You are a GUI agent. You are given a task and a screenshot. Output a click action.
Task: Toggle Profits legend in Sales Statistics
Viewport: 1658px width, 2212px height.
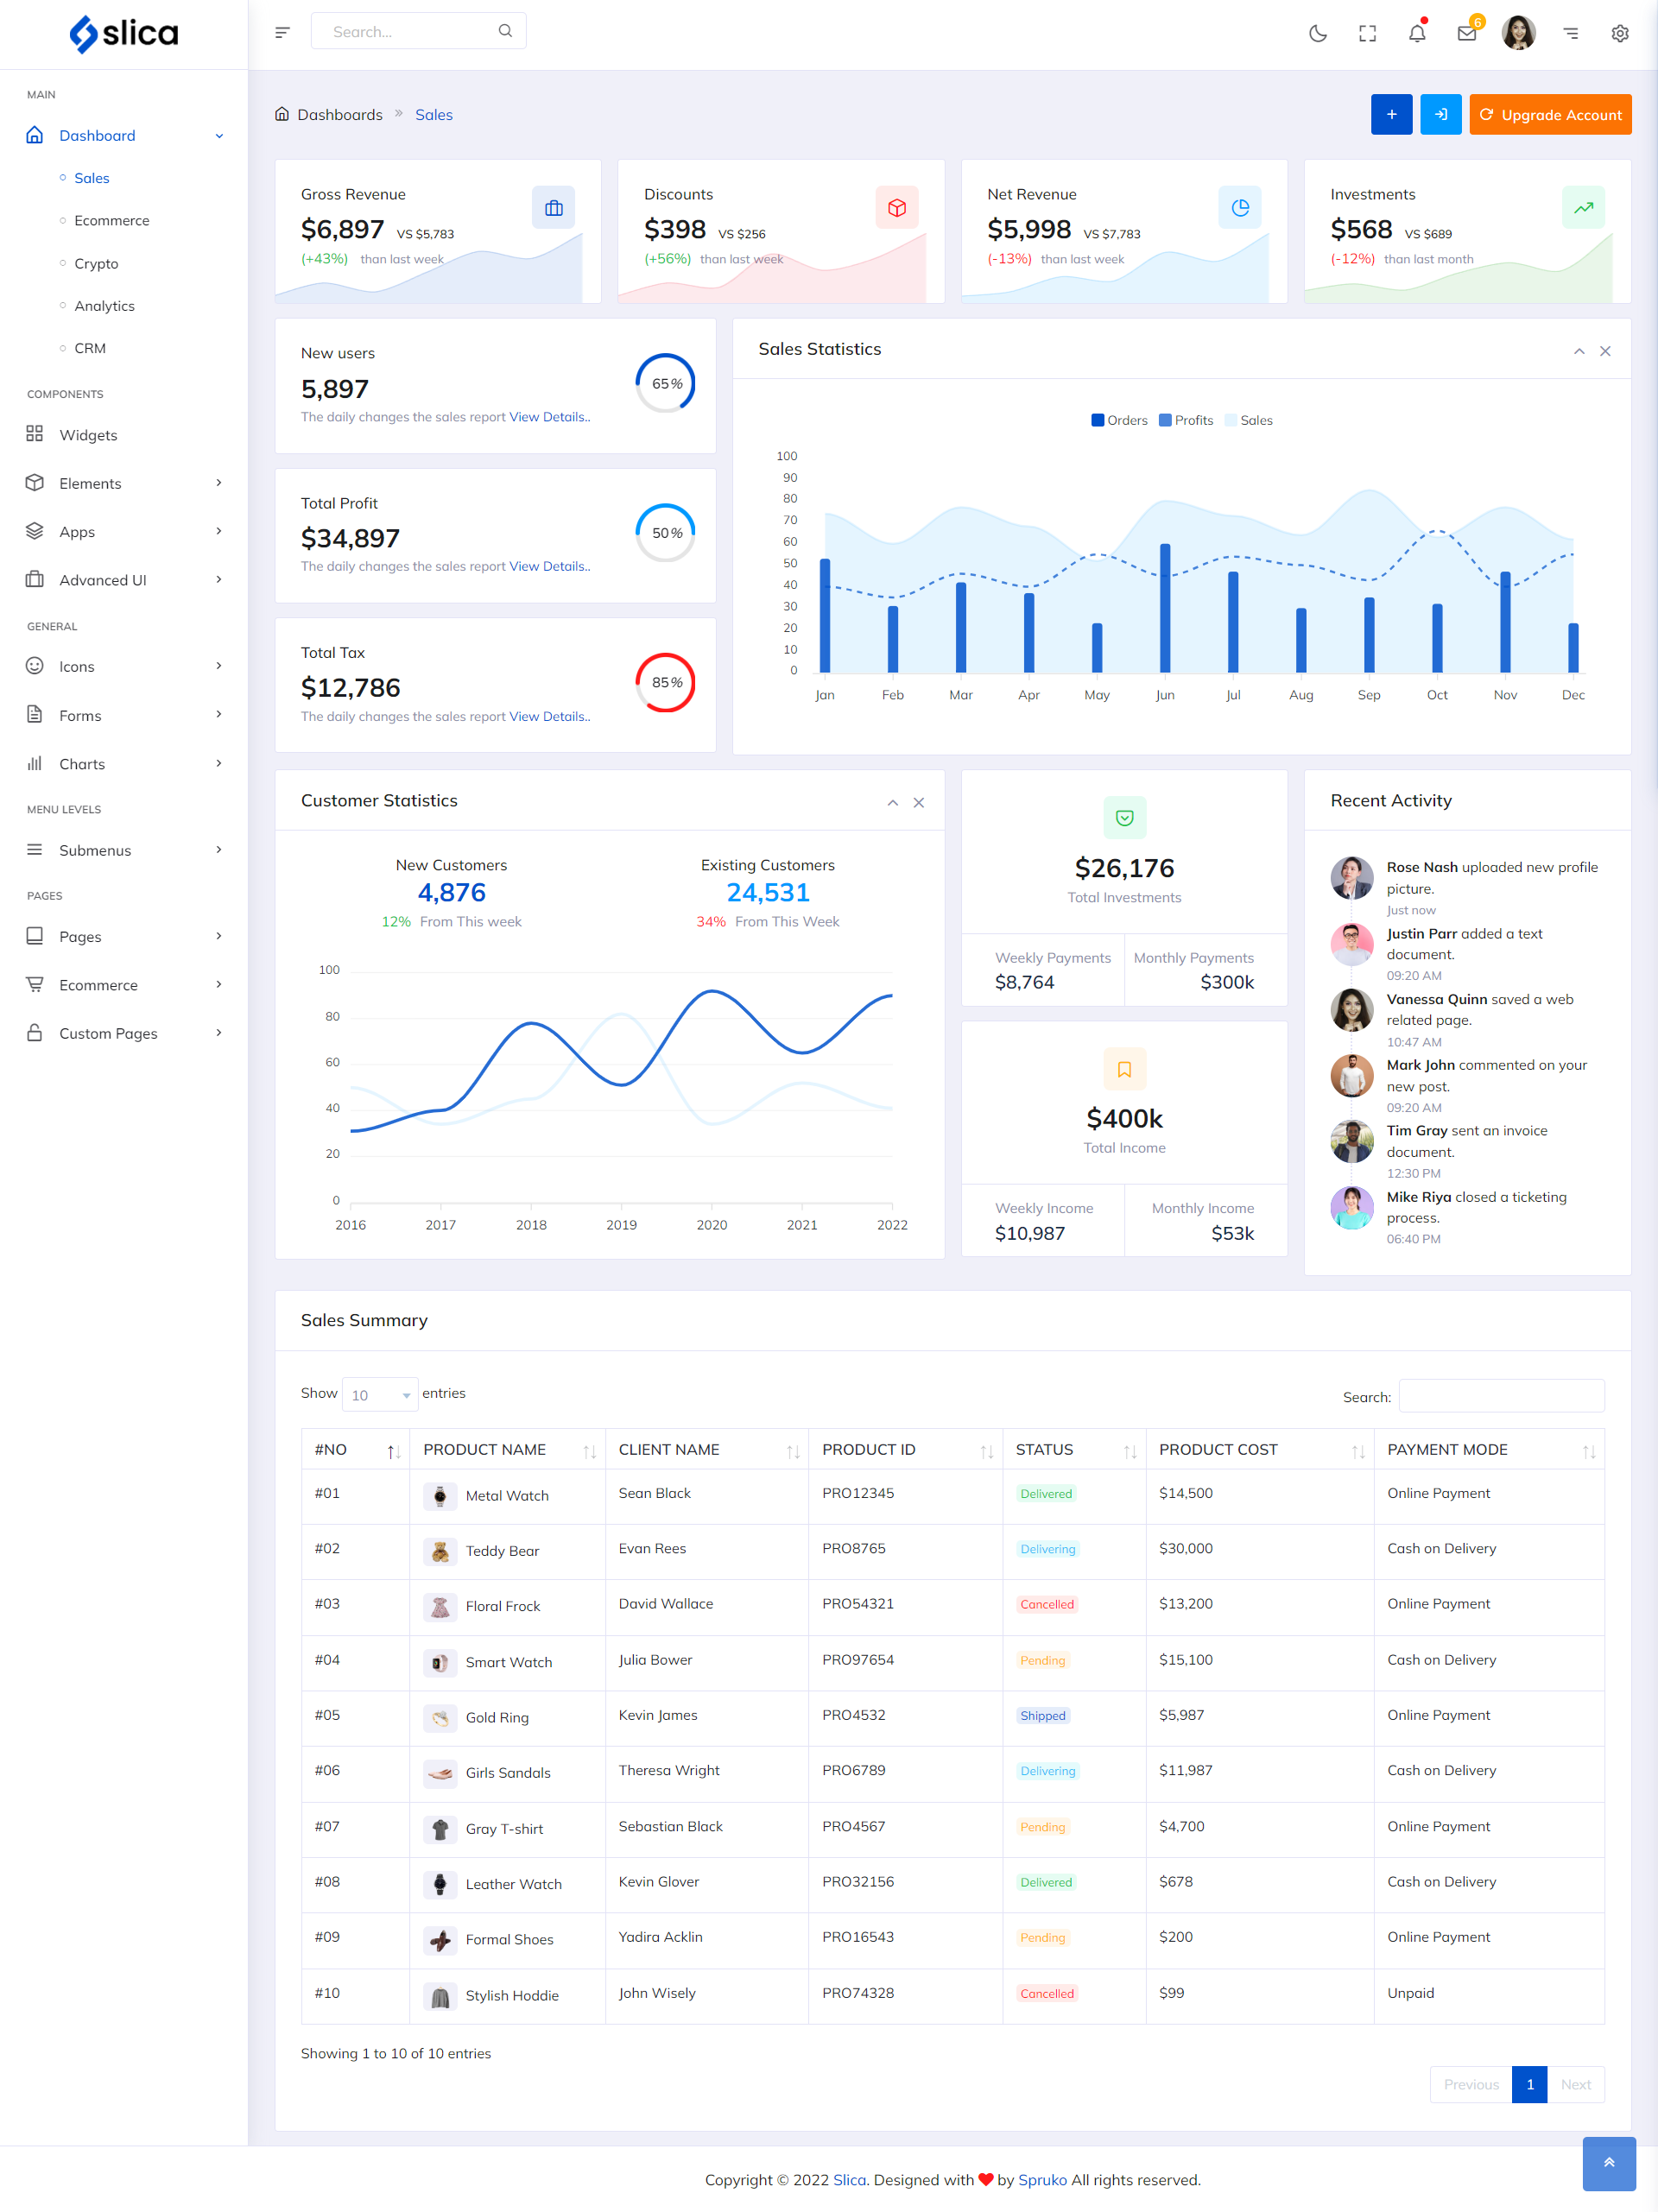(x=1186, y=421)
